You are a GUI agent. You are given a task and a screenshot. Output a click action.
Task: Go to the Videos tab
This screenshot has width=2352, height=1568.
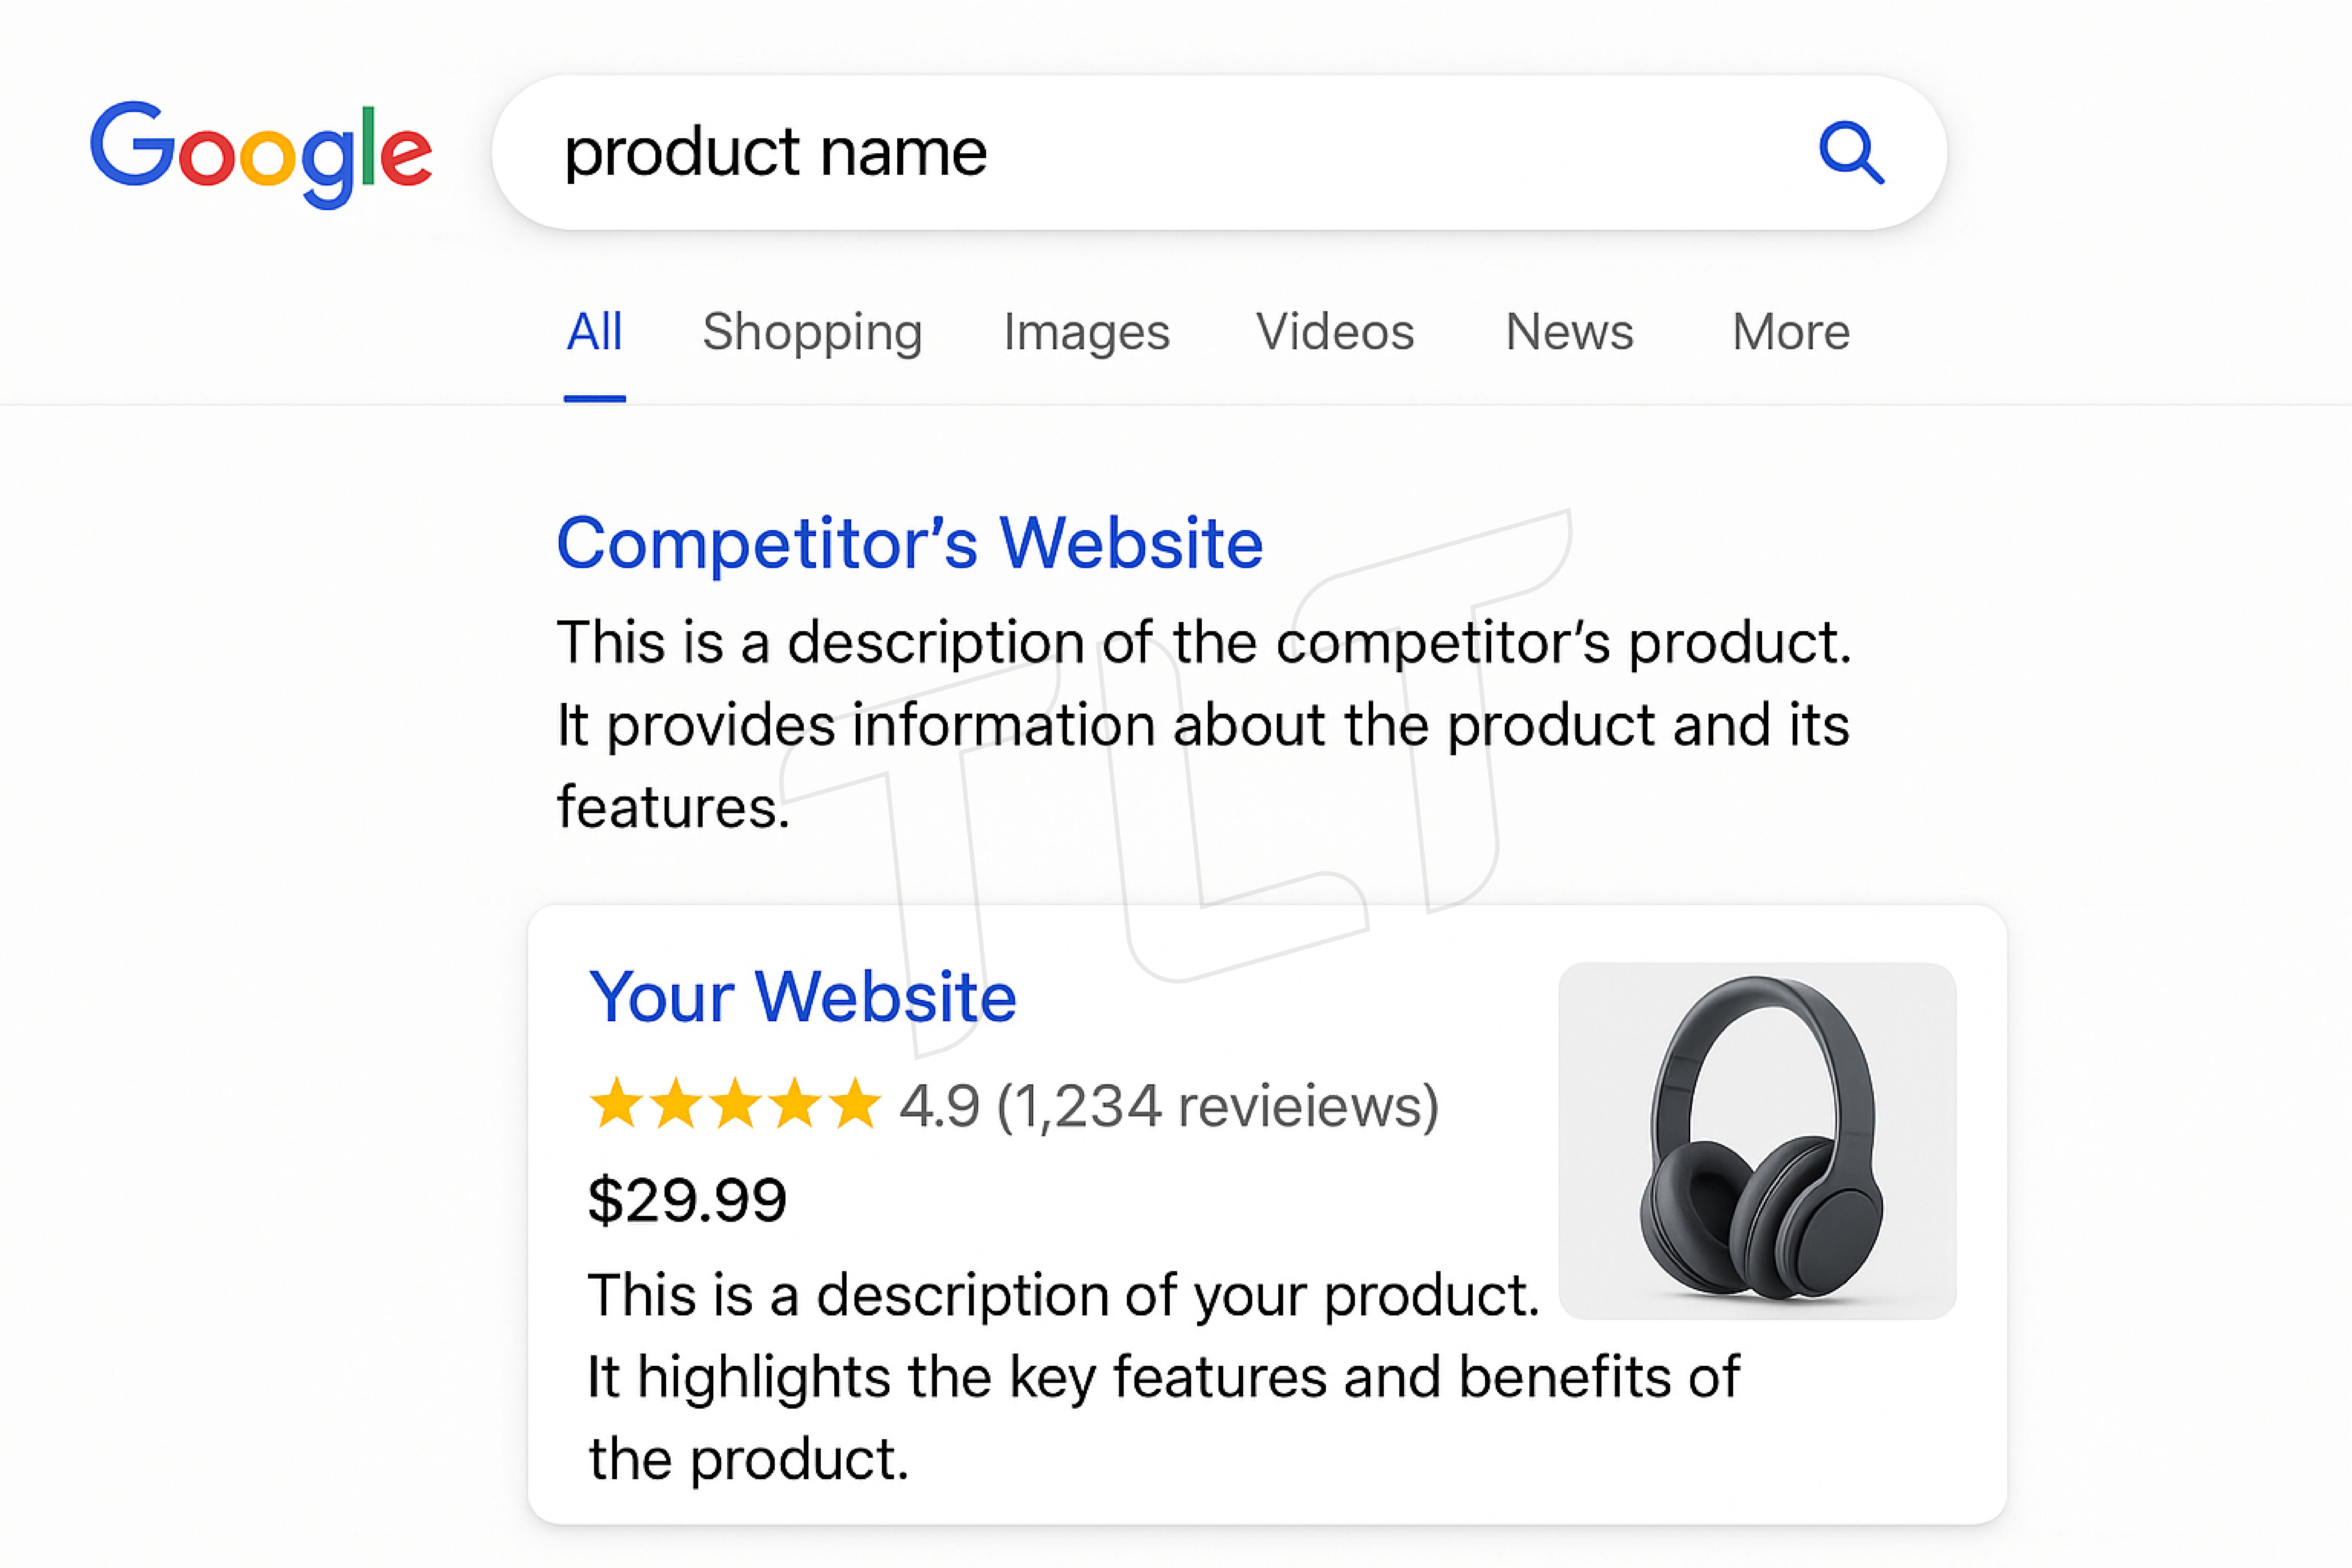1335,332
